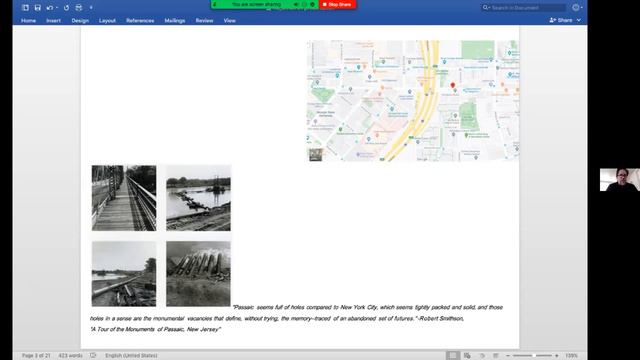Open the smiley feedback menu
The width and height of the screenshot is (640, 360).
(576, 7)
